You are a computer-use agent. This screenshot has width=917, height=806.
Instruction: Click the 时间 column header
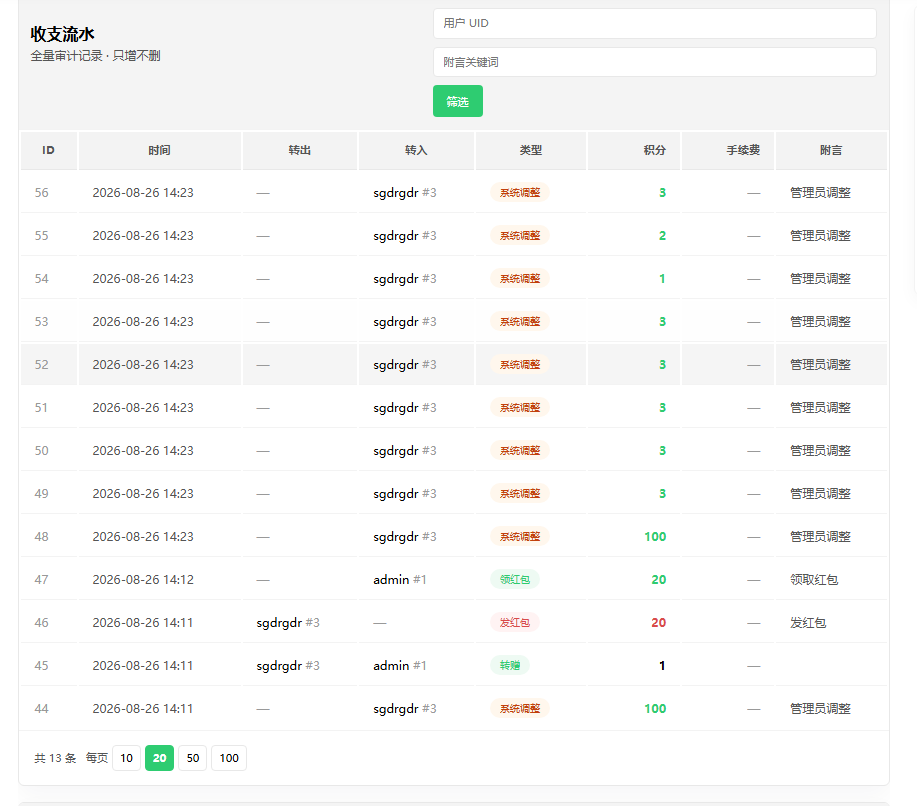(159, 150)
